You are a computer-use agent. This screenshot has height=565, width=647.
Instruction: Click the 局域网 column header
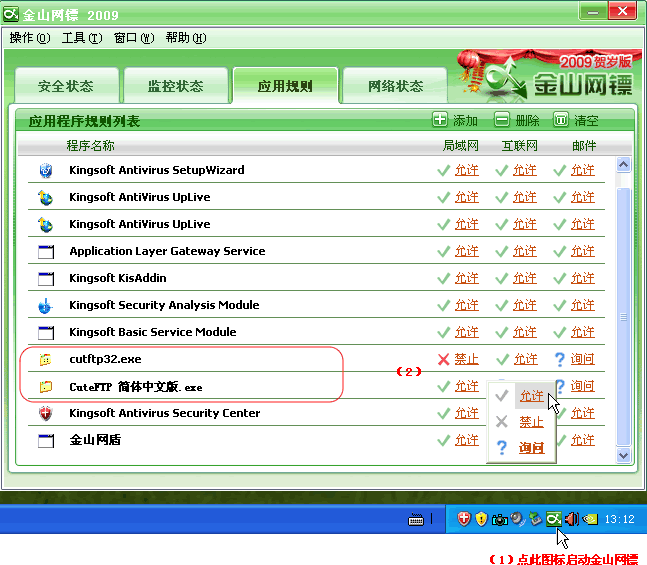[460, 146]
